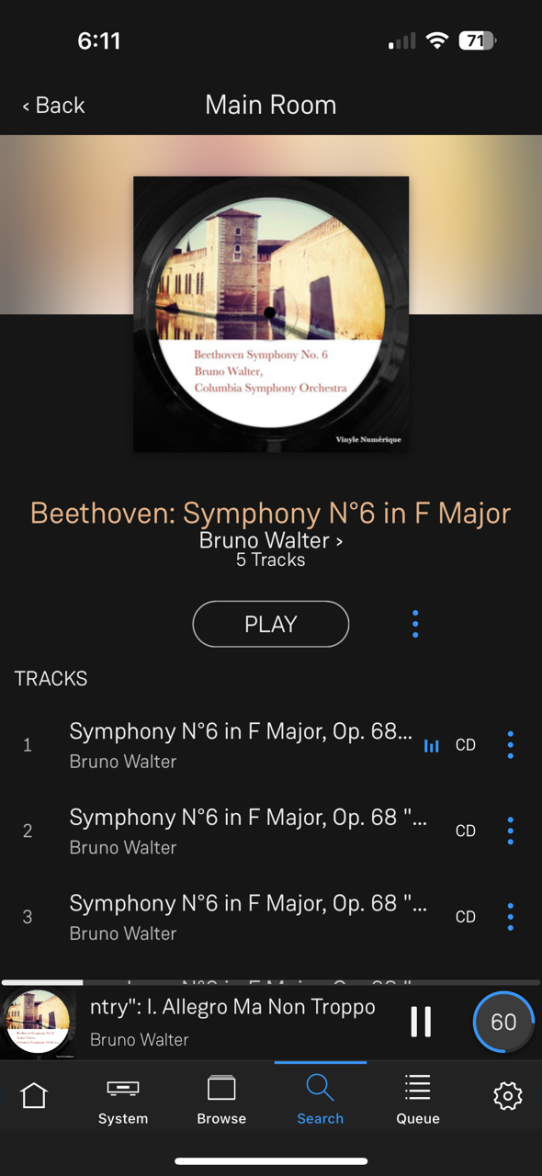Go Back to previous screen

point(53,105)
